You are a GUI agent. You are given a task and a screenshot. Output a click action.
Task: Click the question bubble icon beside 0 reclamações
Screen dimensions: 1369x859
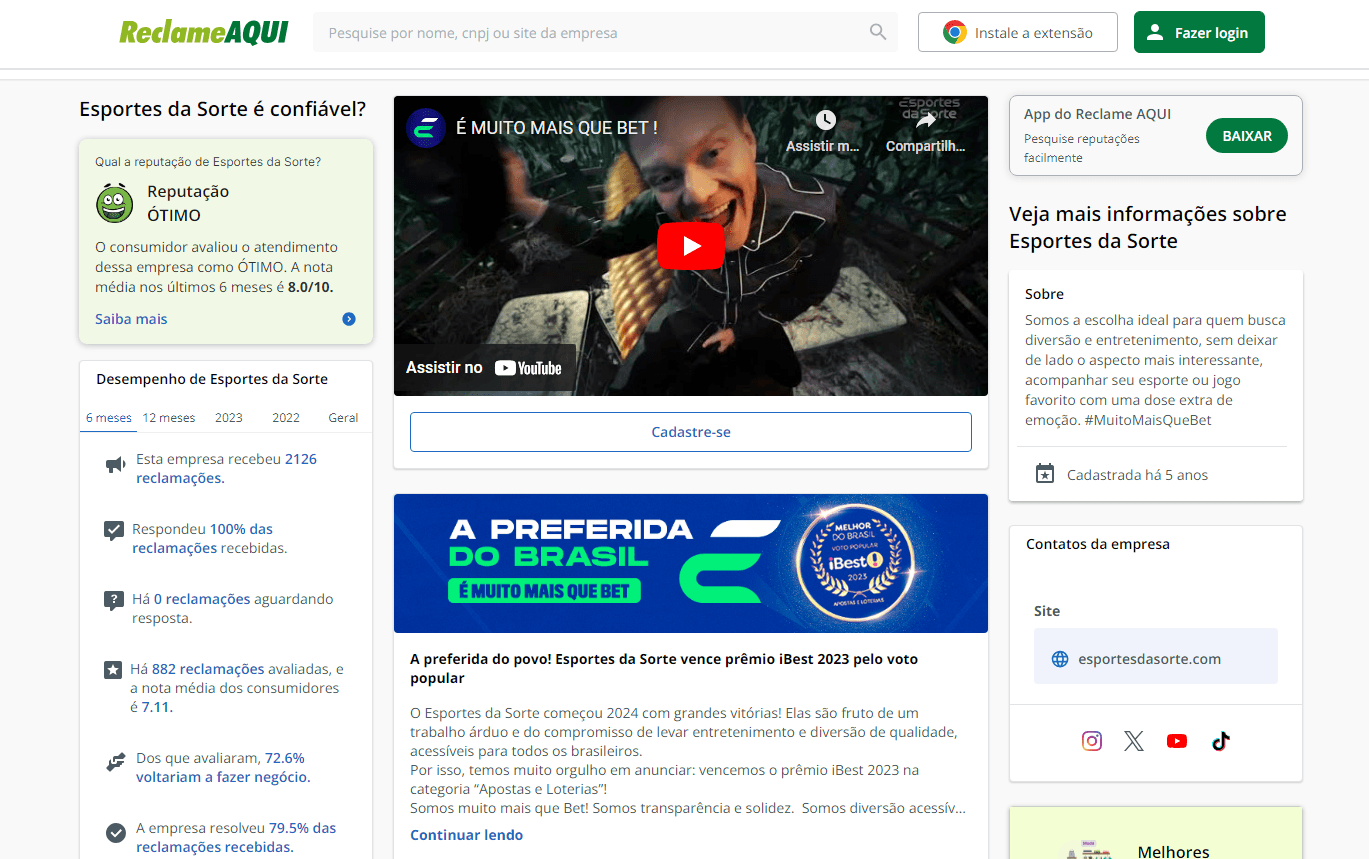coord(114,601)
